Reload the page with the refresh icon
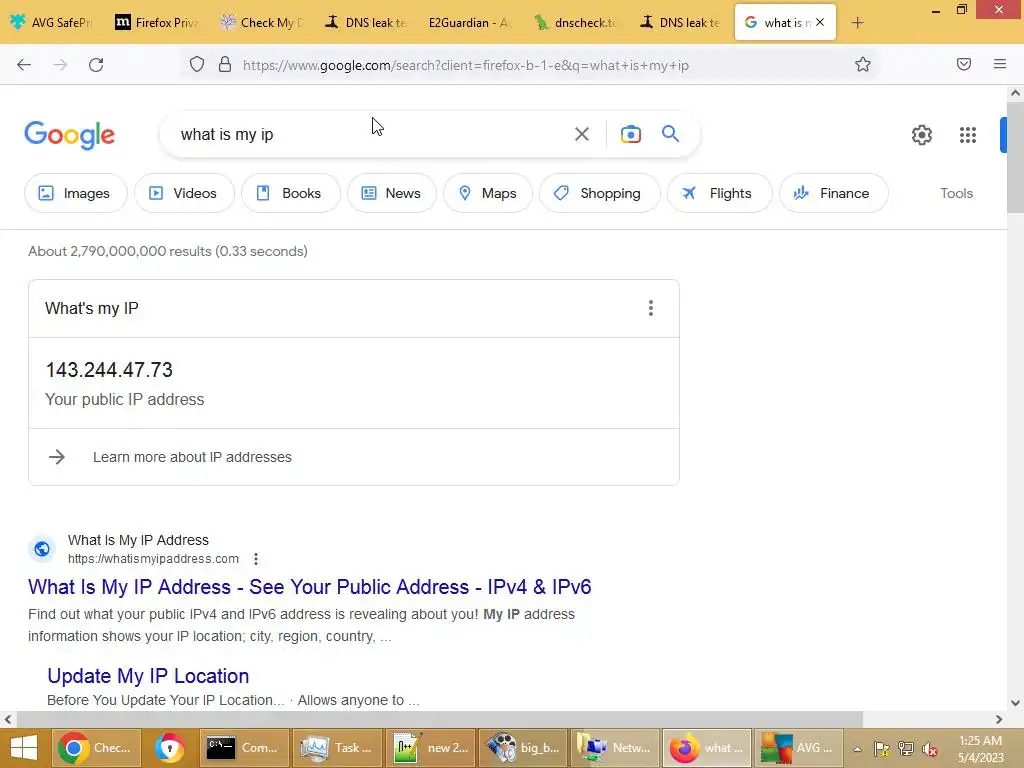The image size is (1024, 768). tap(96, 65)
